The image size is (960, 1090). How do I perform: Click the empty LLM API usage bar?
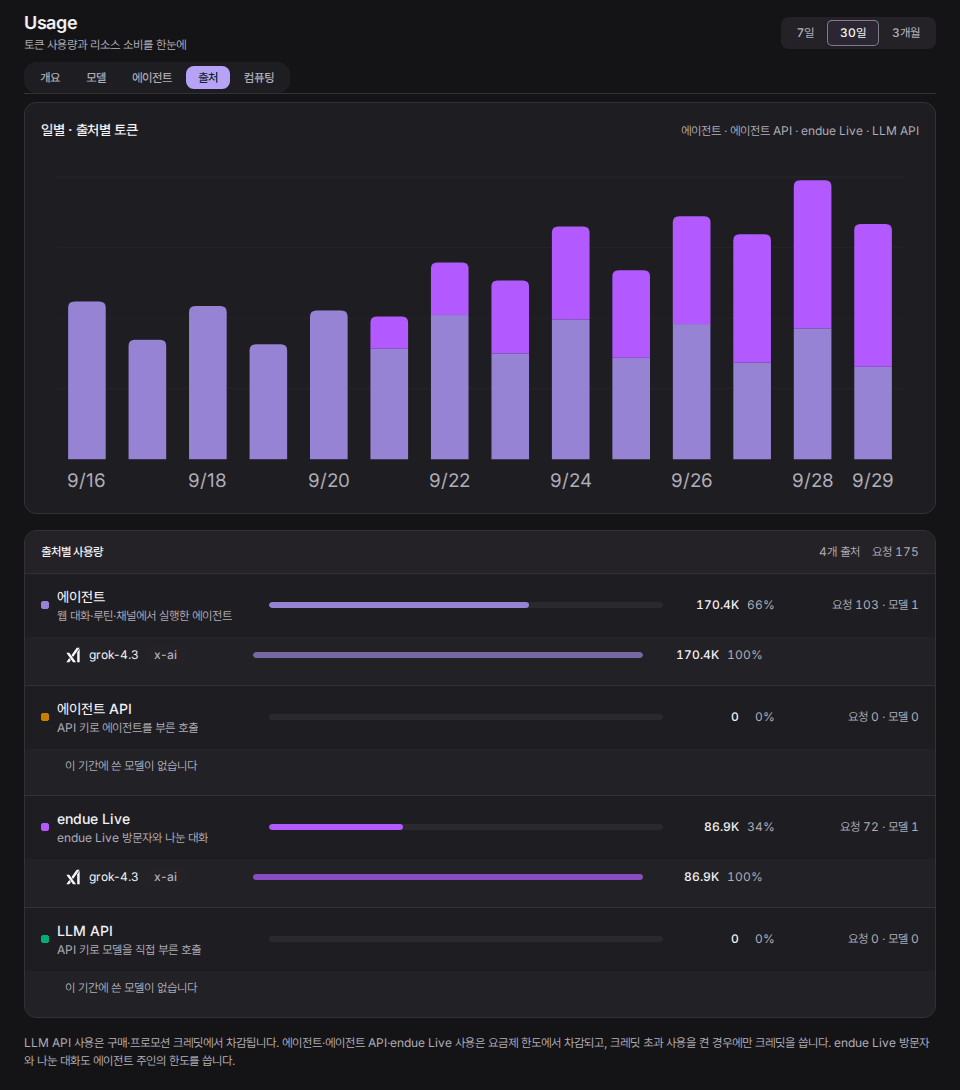(x=466, y=938)
